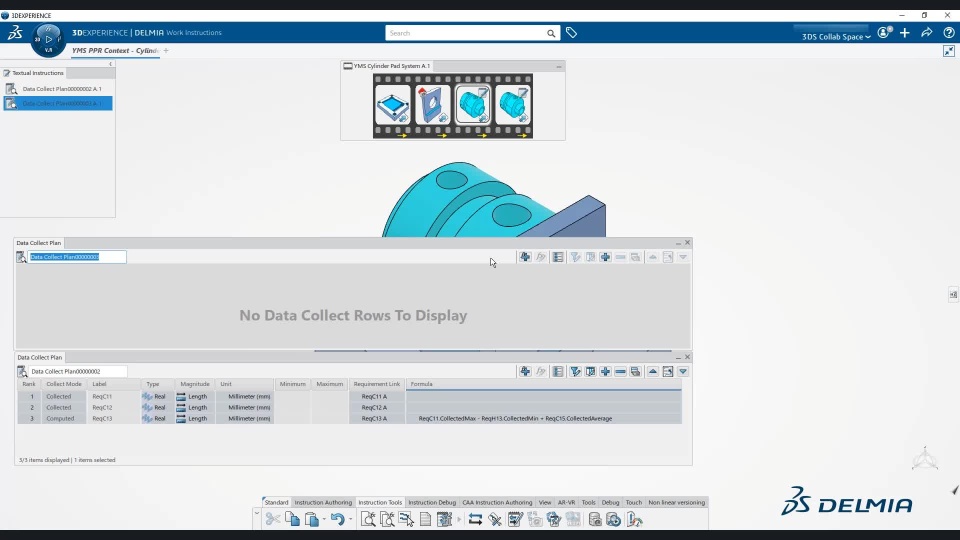Click the Copy icon in action bar
Screen dimensions: 960x540
293,519
